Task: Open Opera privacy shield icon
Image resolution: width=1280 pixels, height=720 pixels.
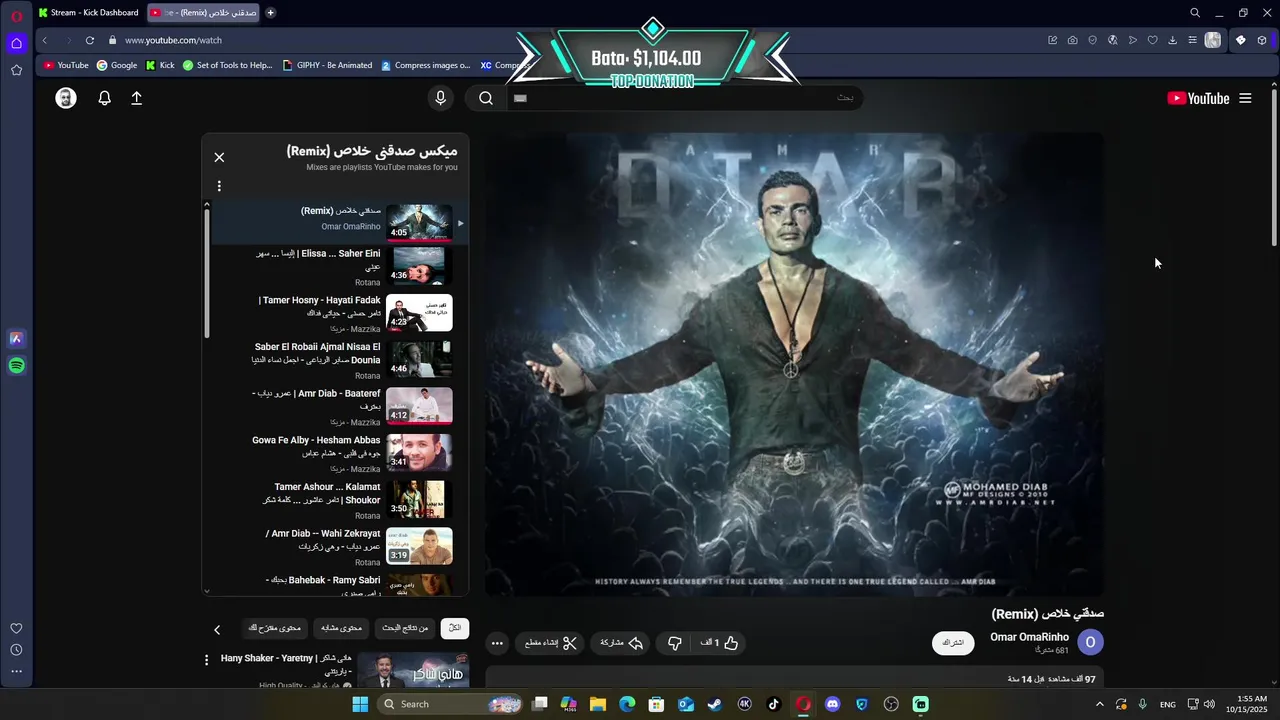Action: click(1092, 40)
